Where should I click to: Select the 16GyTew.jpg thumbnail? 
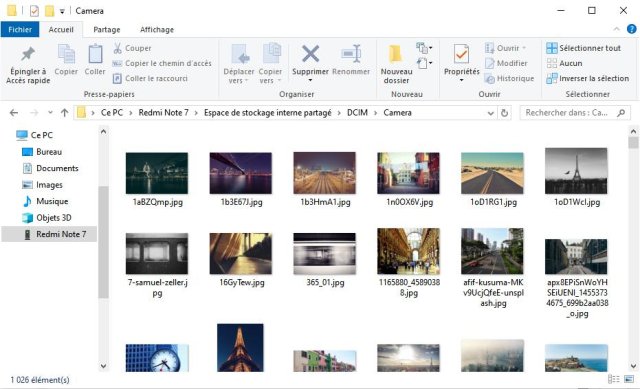pos(241,253)
